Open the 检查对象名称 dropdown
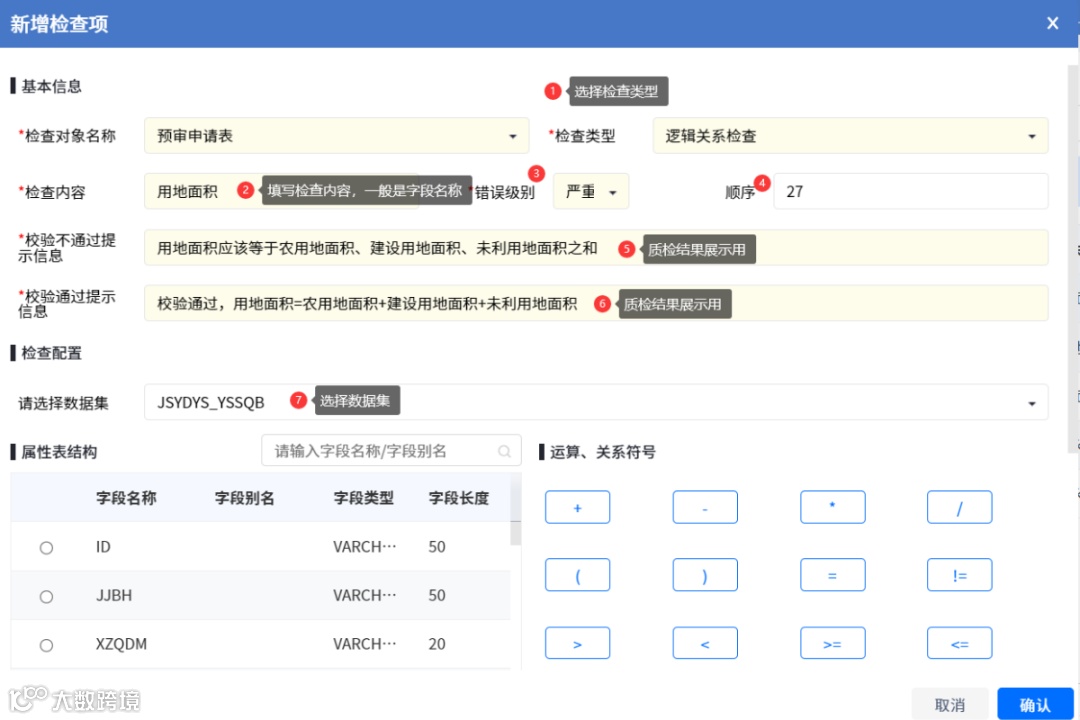Viewport: 1080px width, 720px height. (x=336, y=136)
